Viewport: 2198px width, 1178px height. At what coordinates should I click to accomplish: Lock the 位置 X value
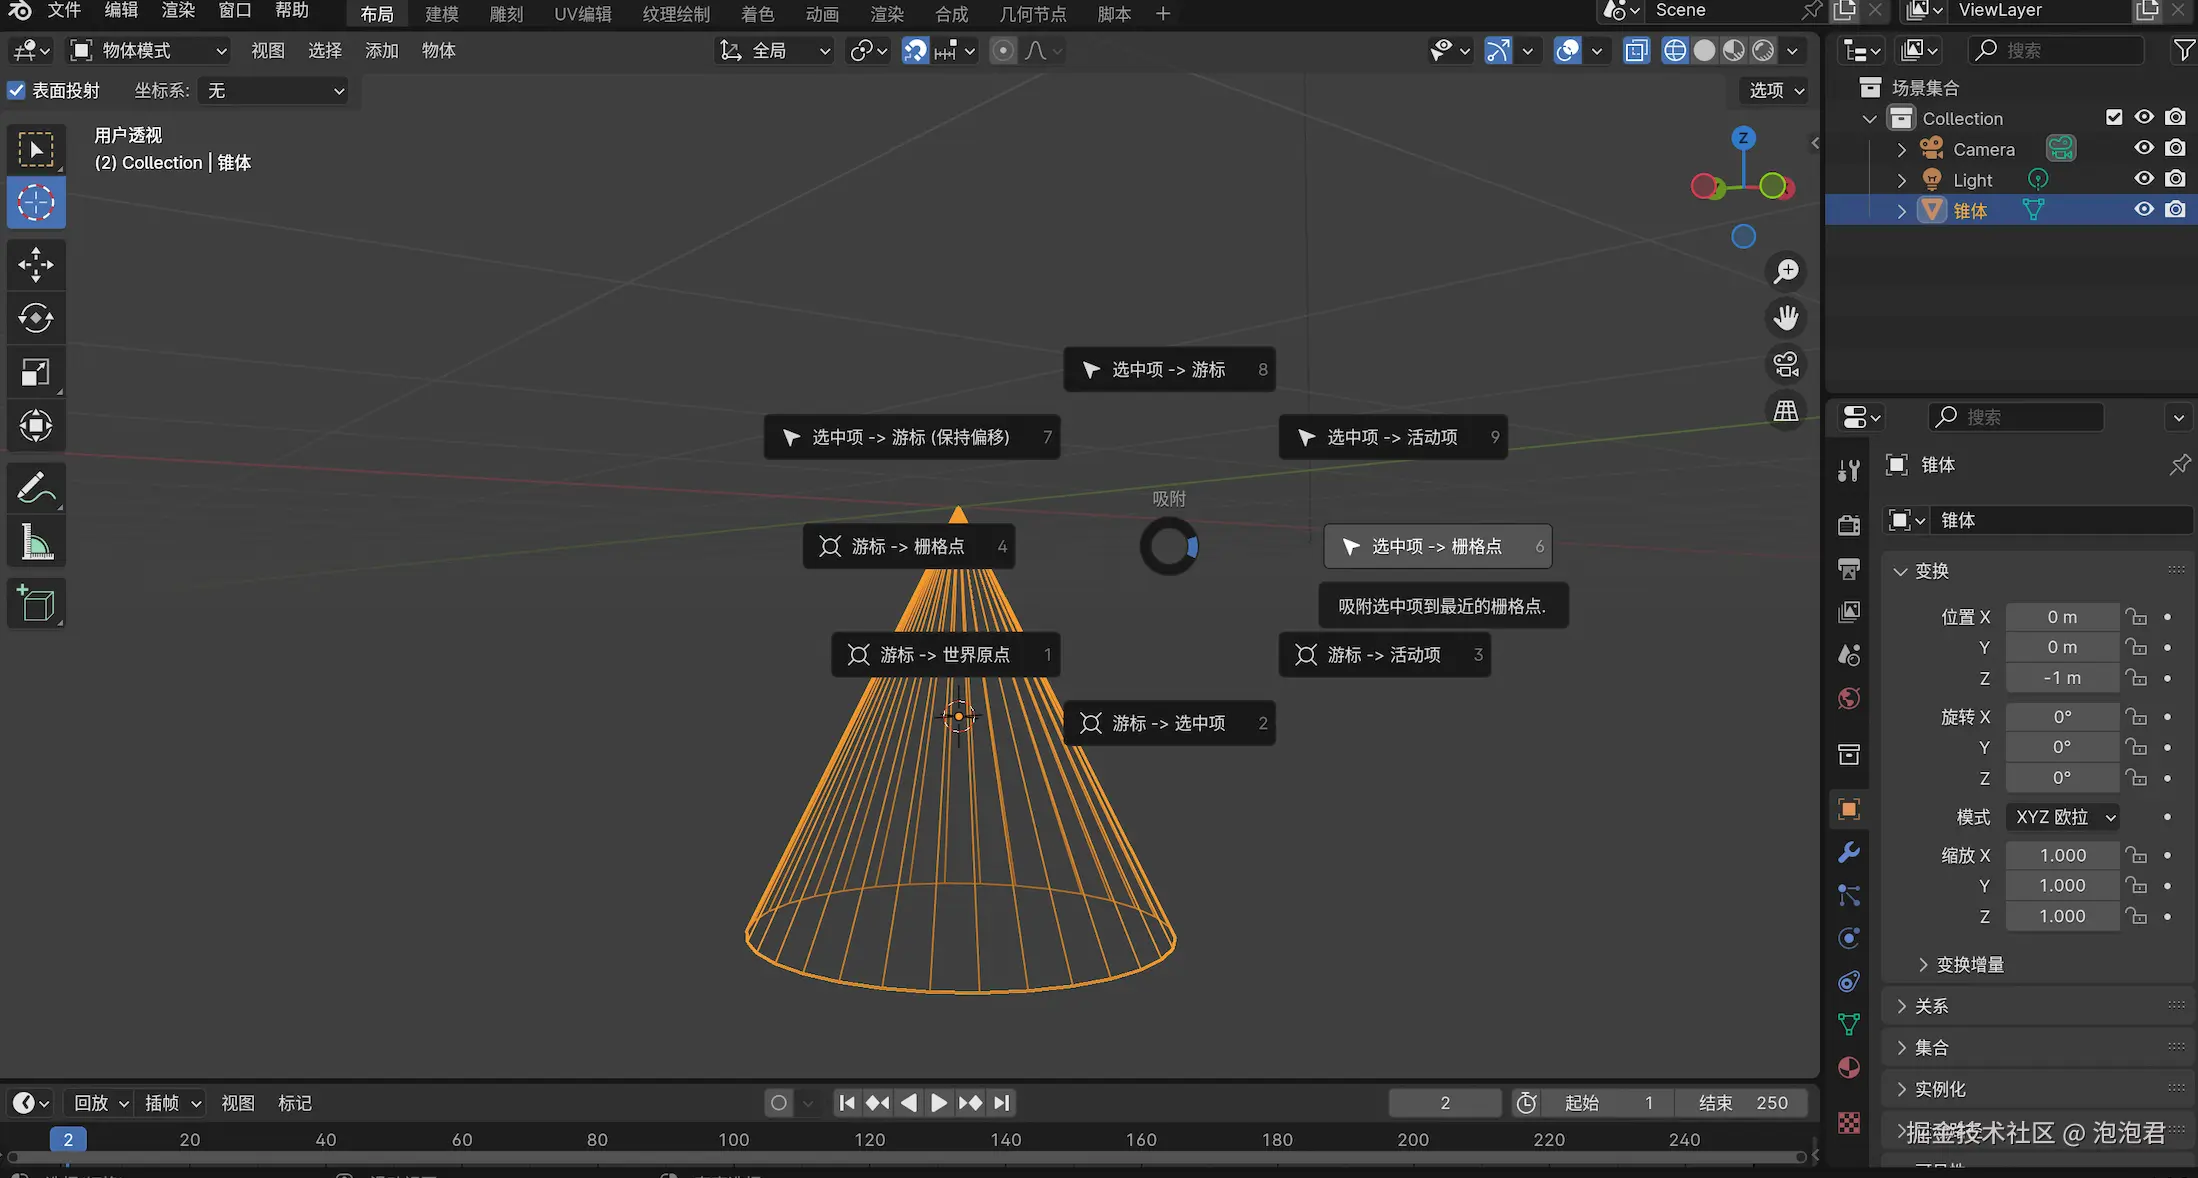click(x=2137, y=617)
